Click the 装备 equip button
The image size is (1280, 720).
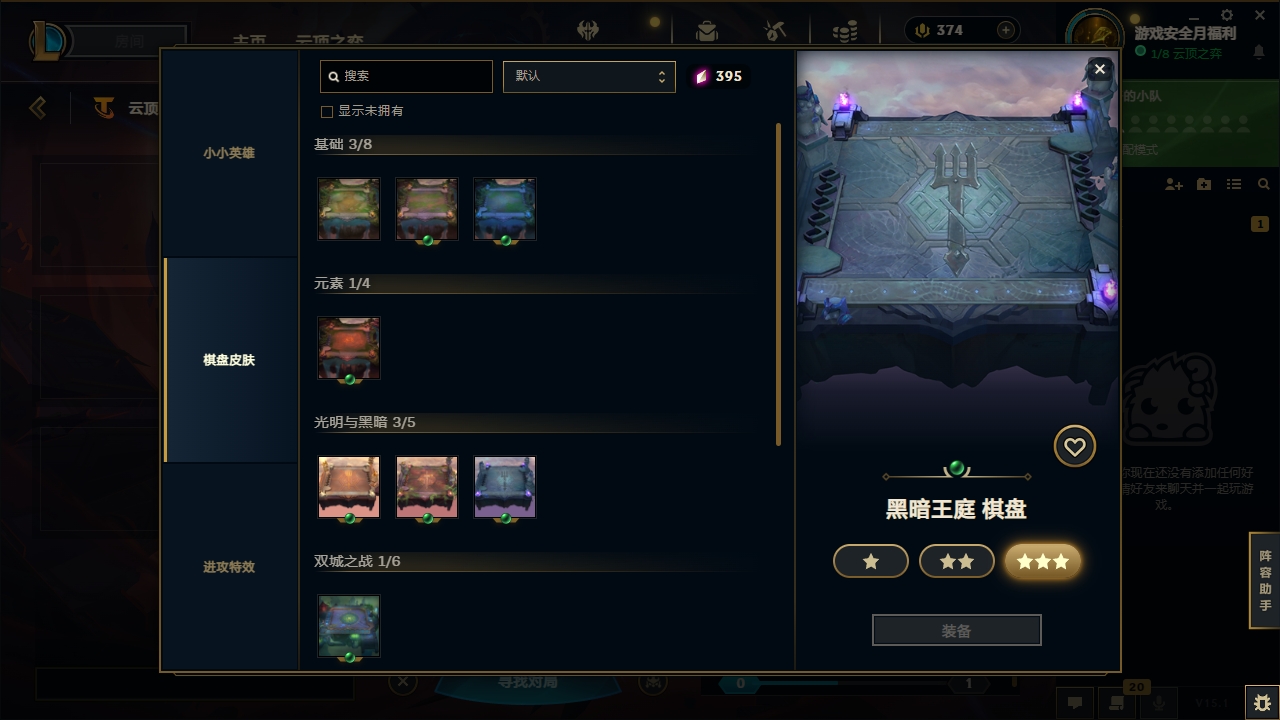coord(957,631)
